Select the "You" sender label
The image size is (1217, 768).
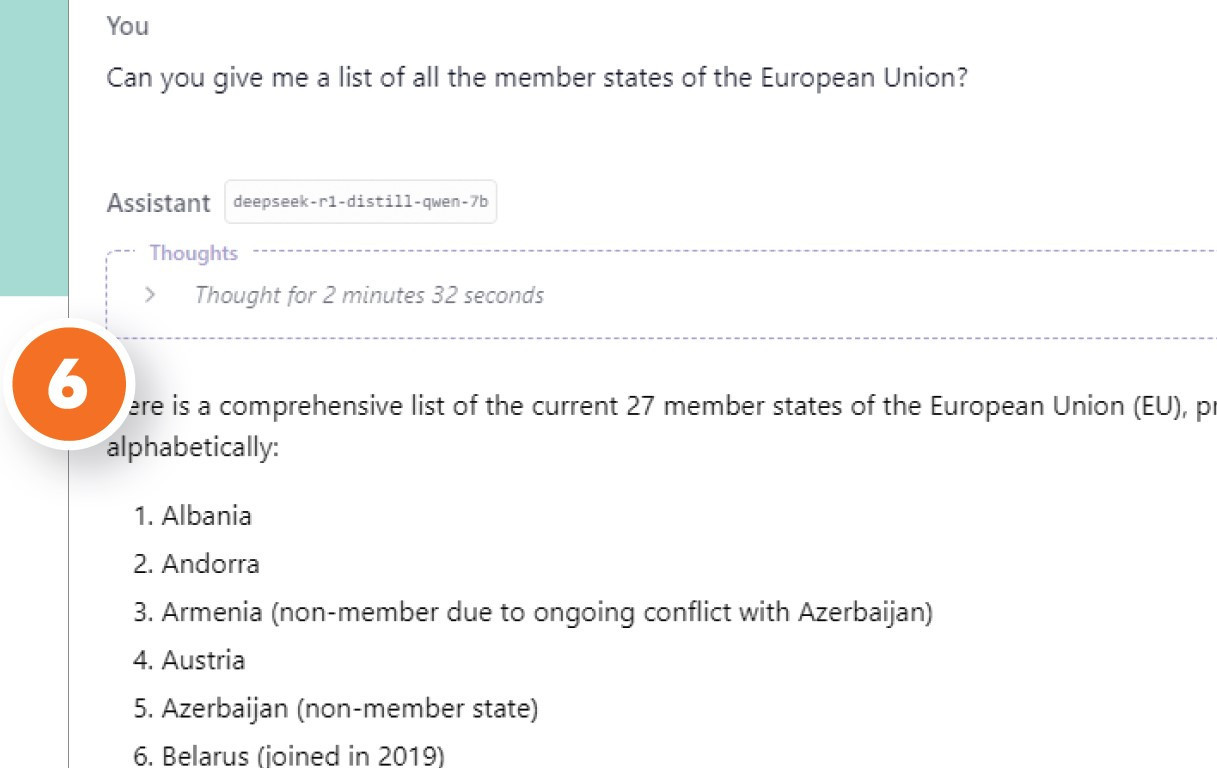(127, 26)
